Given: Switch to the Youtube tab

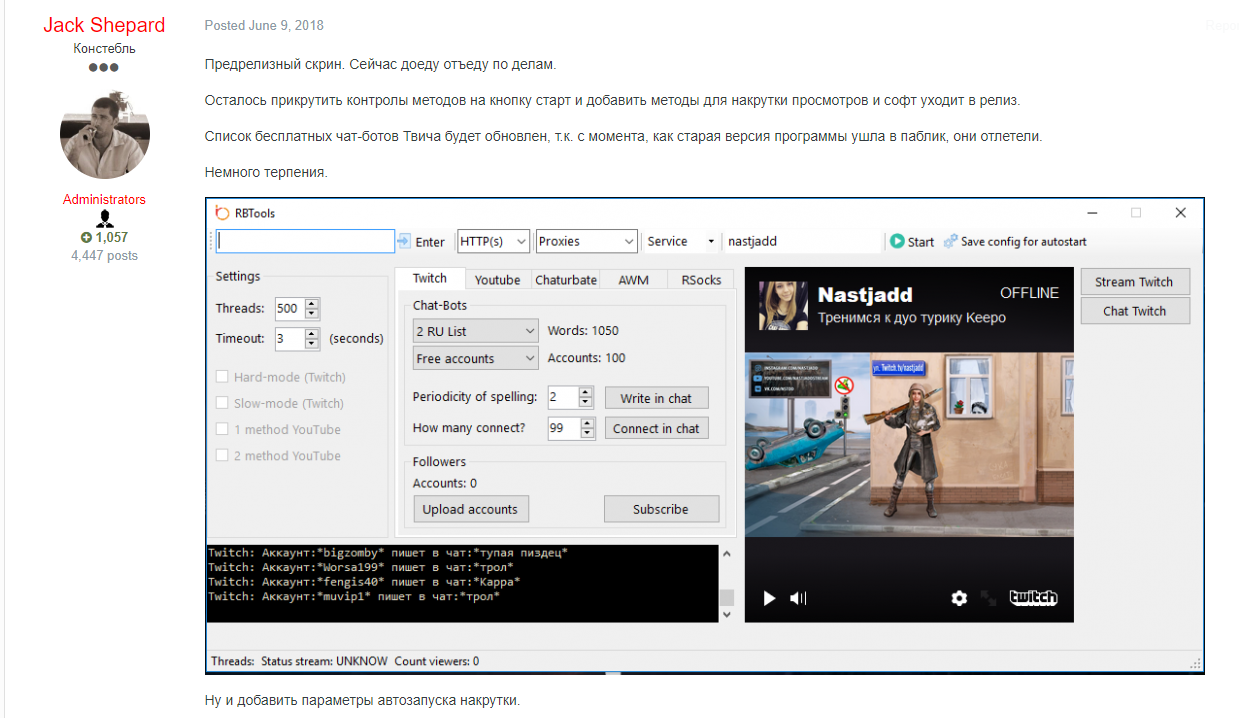Looking at the screenshot, I should 497,280.
